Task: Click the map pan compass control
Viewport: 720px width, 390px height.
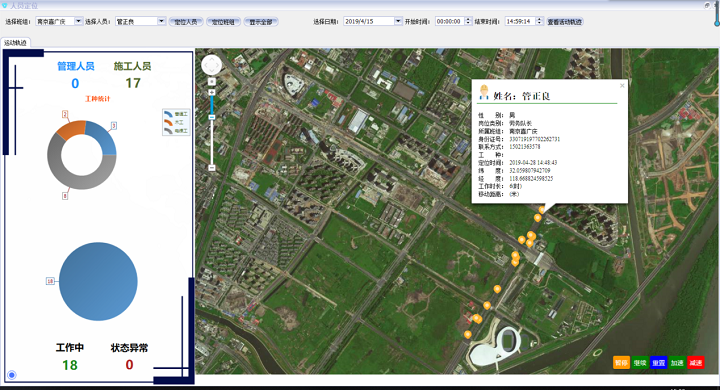Action: click(212, 65)
